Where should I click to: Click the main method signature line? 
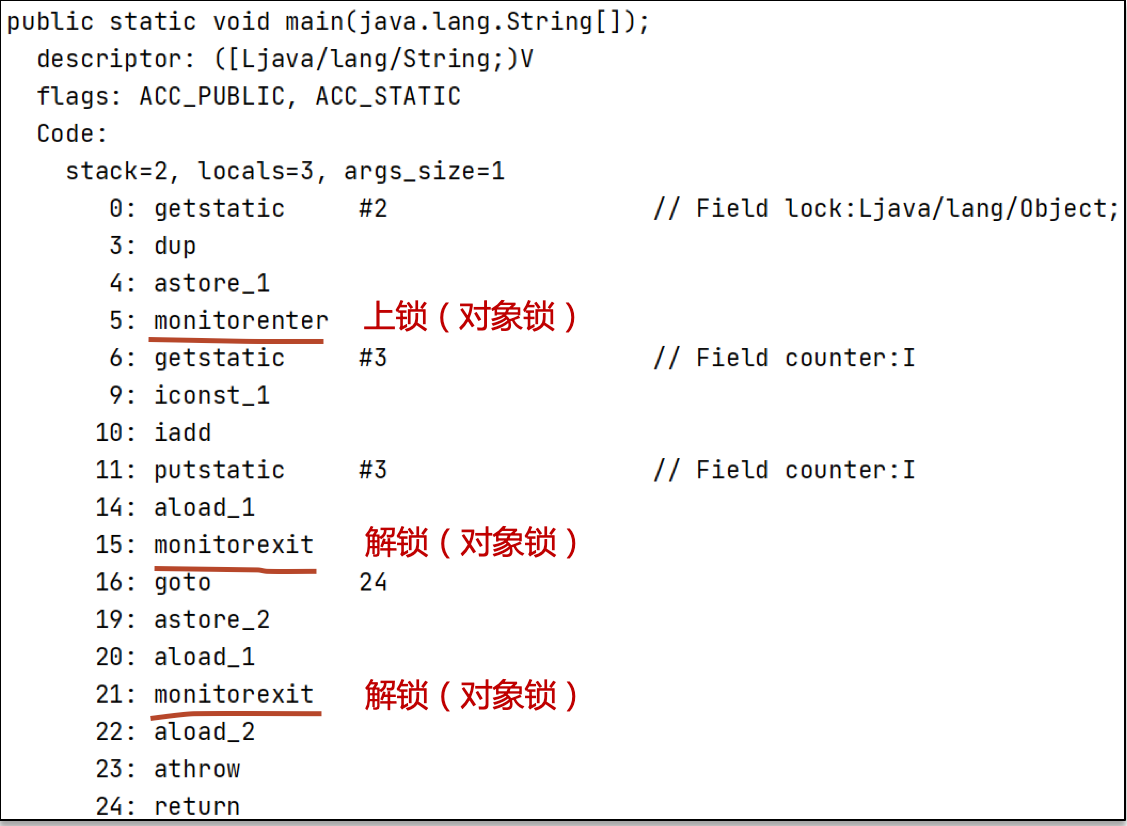click(328, 22)
